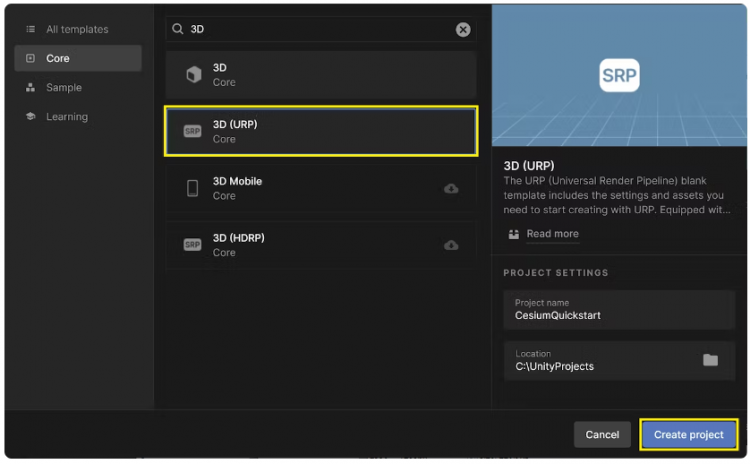
Task: Browse location using the folder icon
Action: tap(710, 360)
